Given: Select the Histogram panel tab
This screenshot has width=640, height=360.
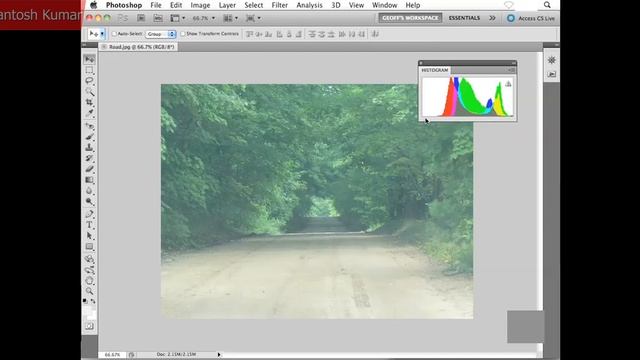Looking at the screenshot, I should 435,70.
